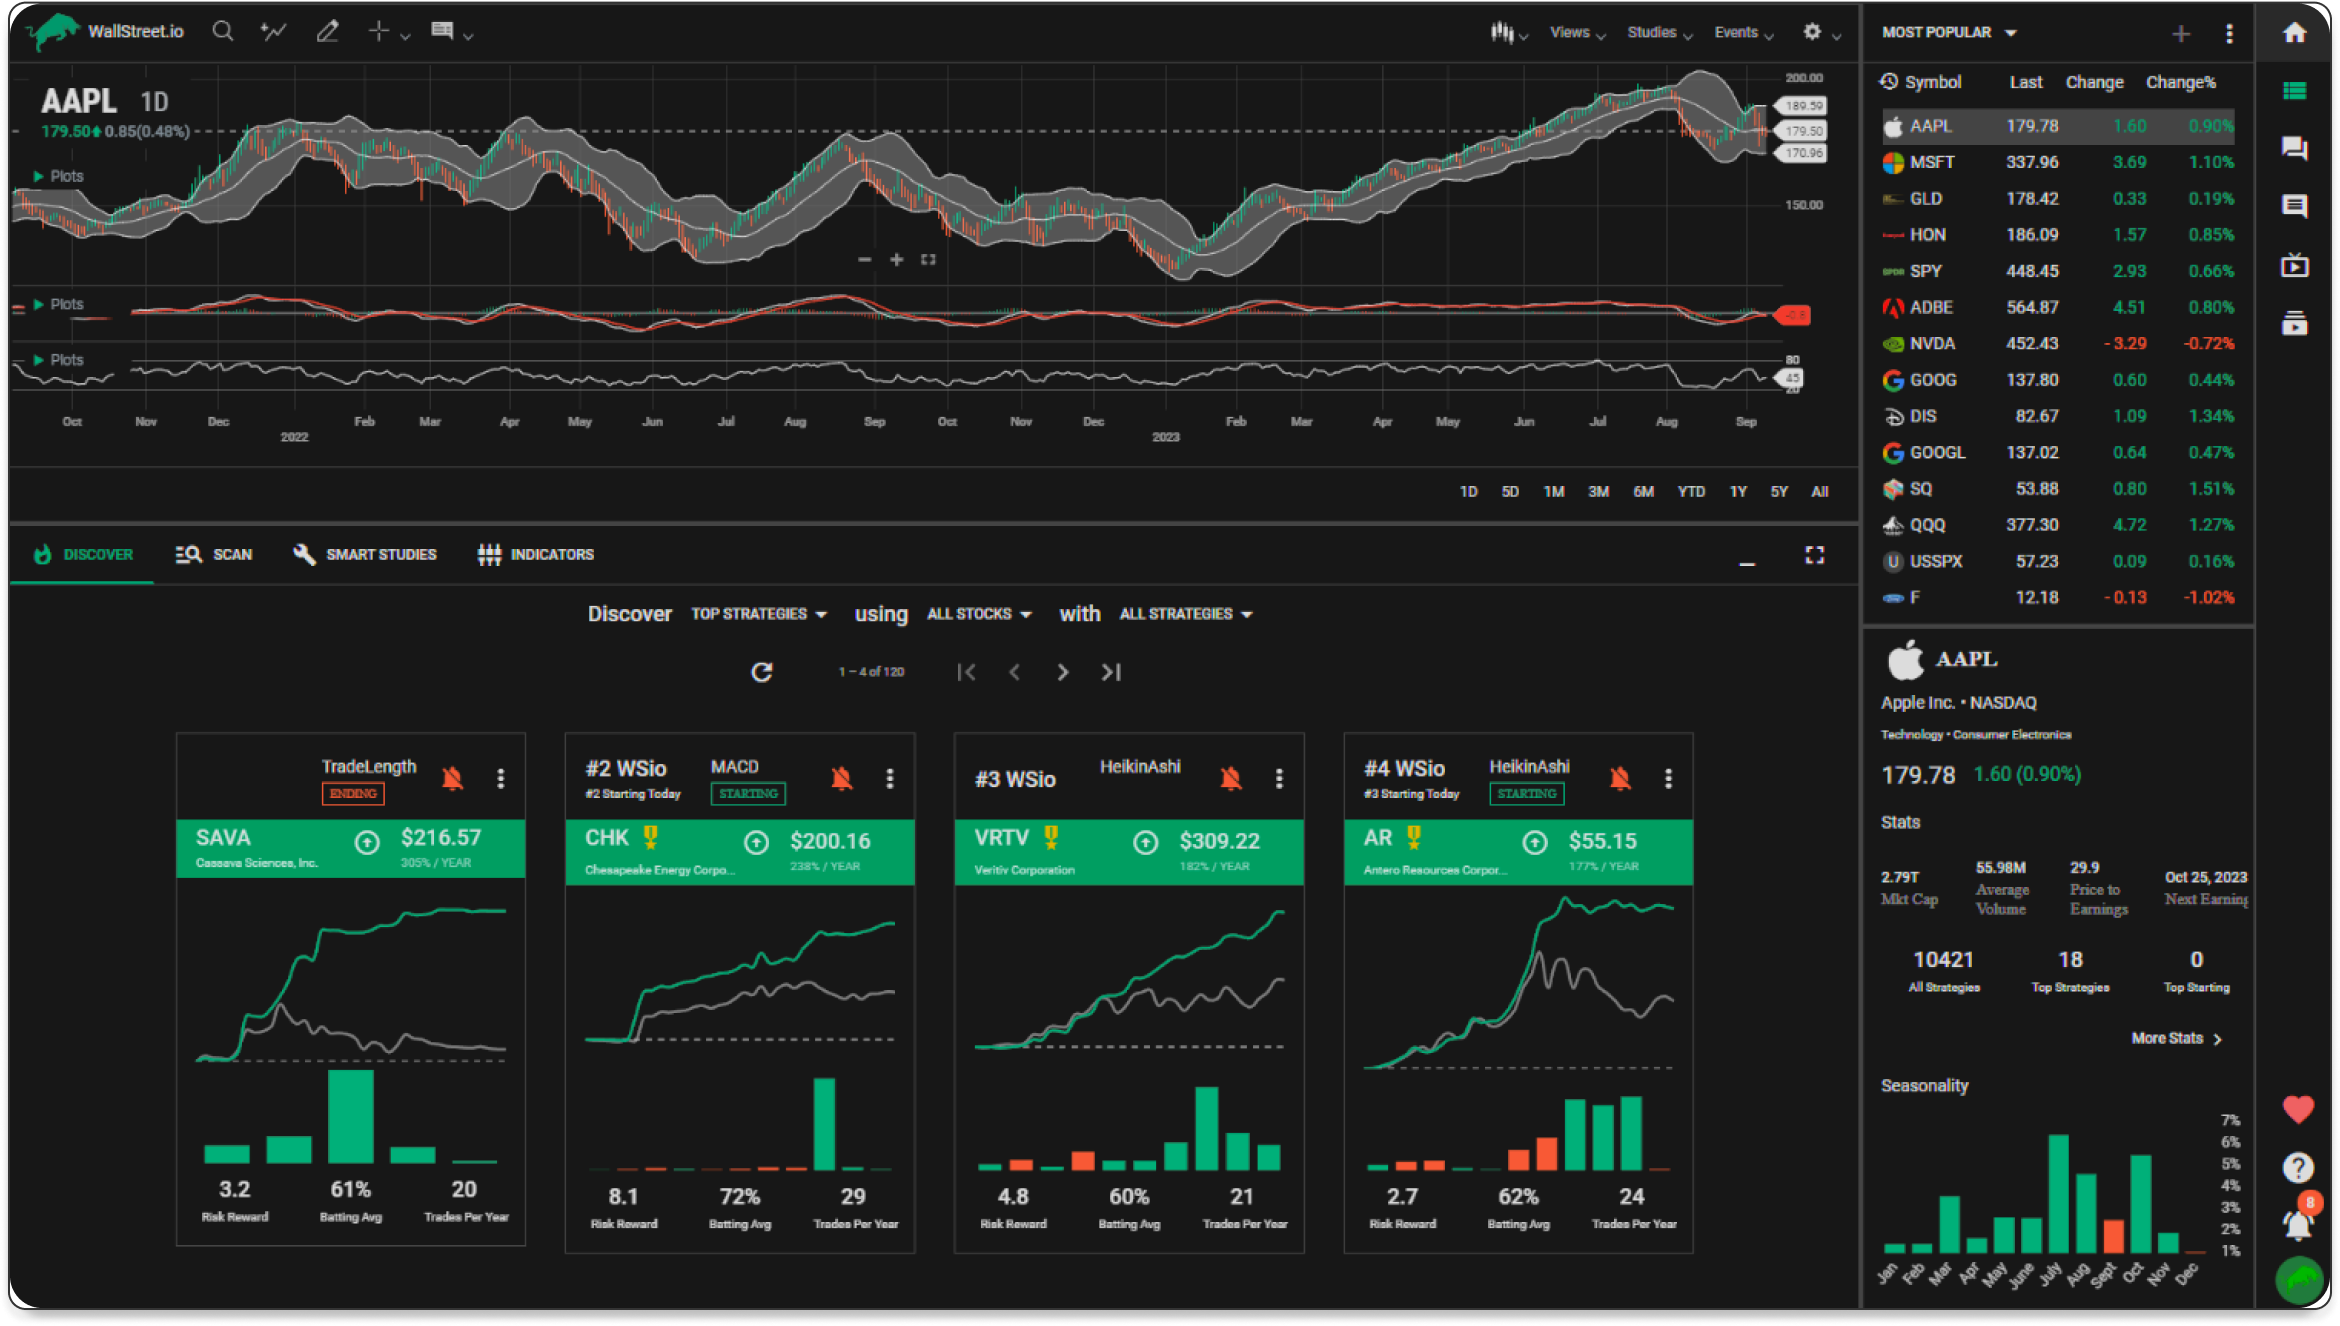Open the notifications bell with badge
2340x1326 pixels.
tap(2298, 1222)
